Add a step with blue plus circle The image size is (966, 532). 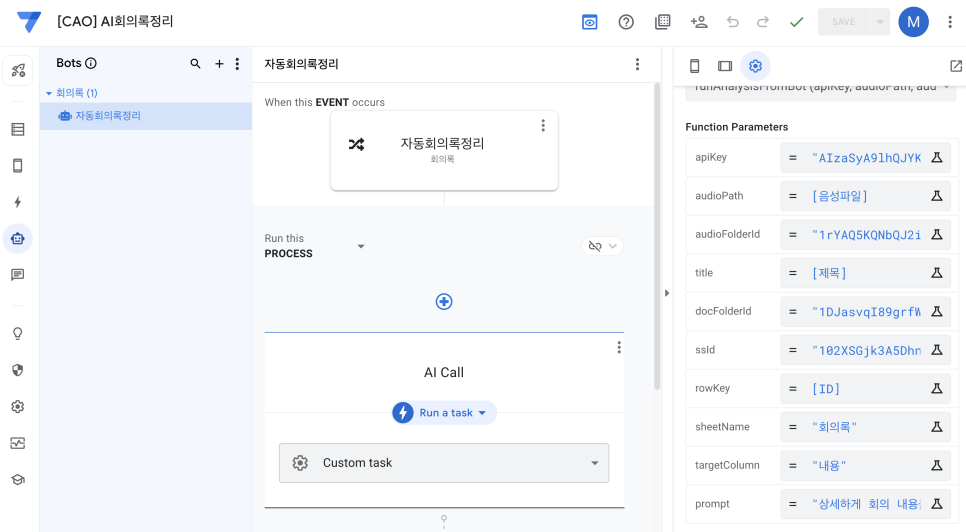pyautogui.click(x=444, y=302)
